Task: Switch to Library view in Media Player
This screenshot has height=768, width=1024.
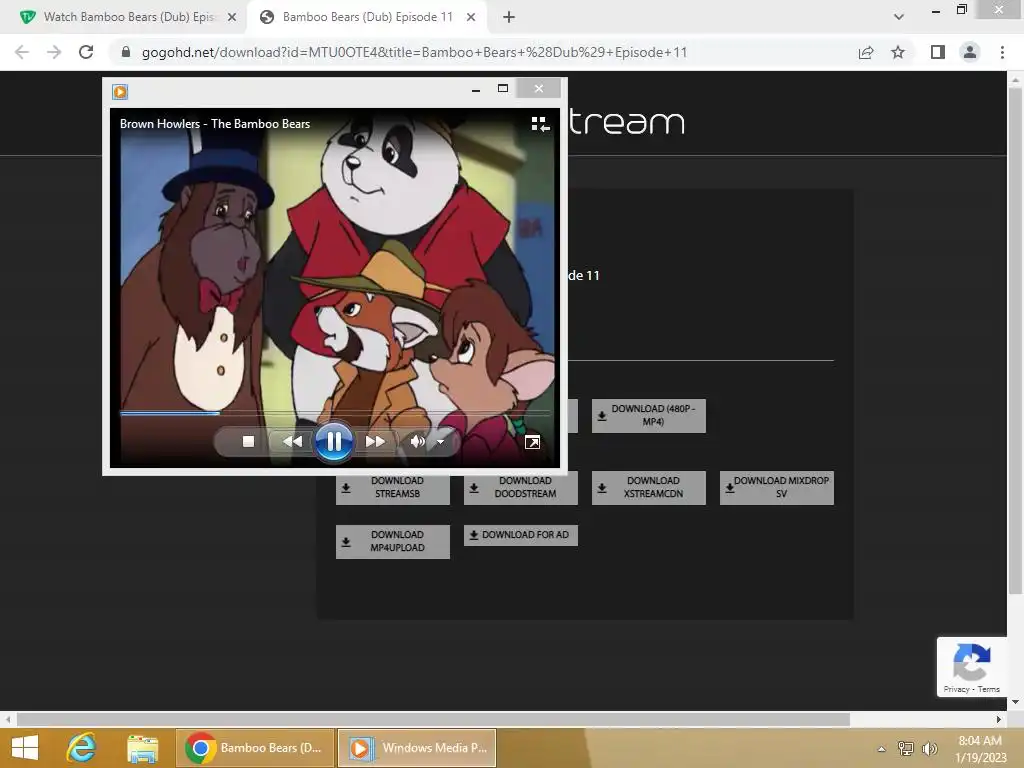Action: (x=540, y=124)
